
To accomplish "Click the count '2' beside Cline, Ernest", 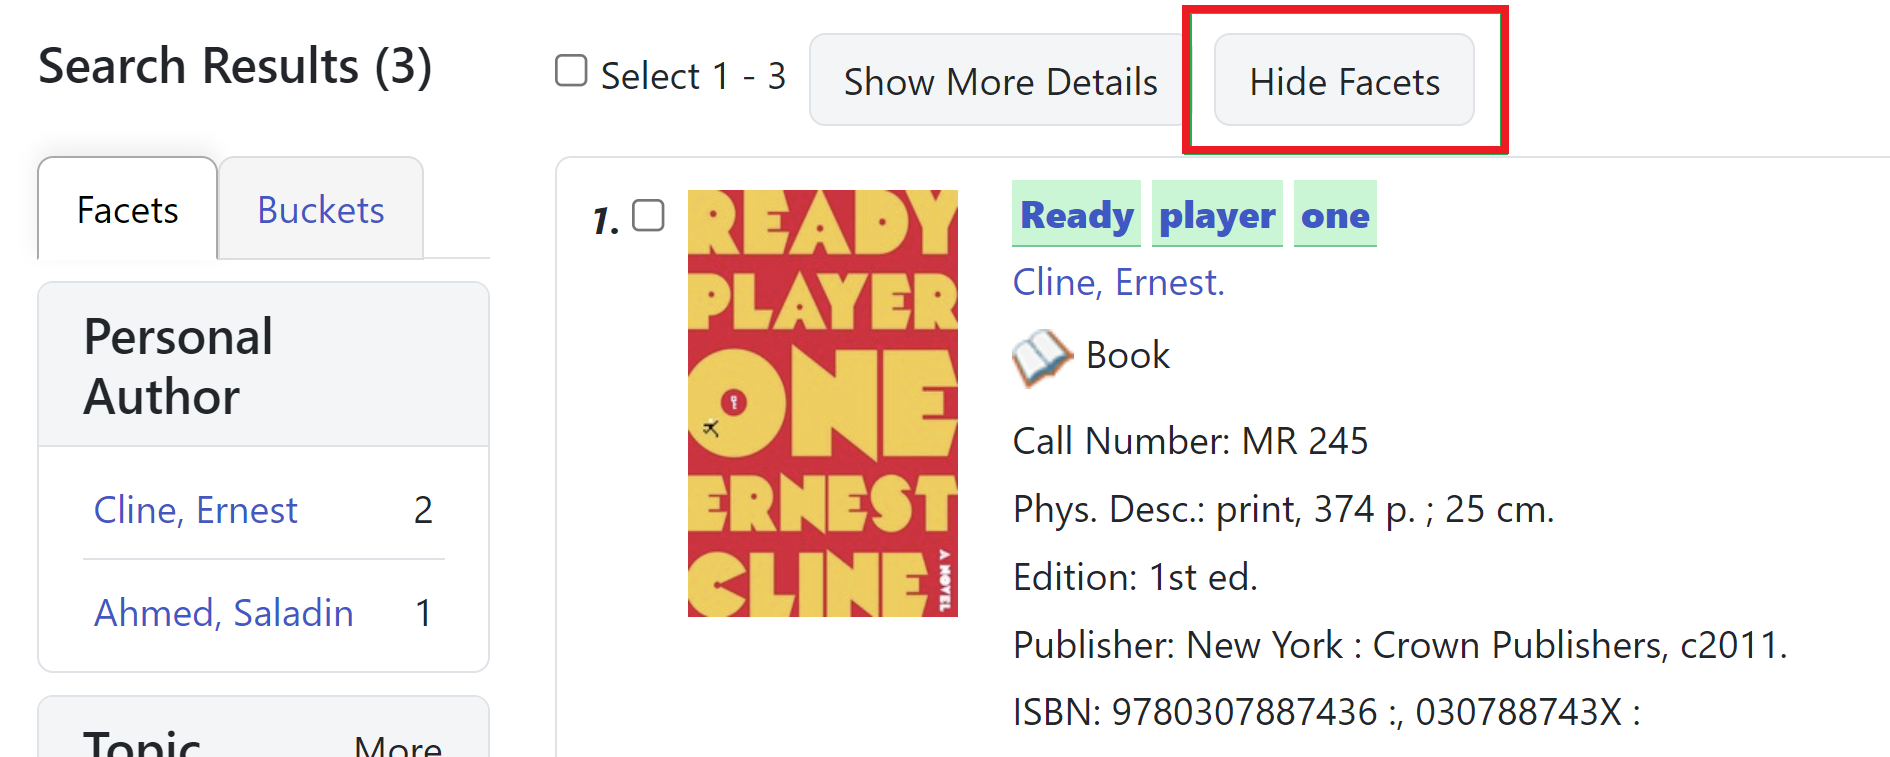I will point(423,510).
